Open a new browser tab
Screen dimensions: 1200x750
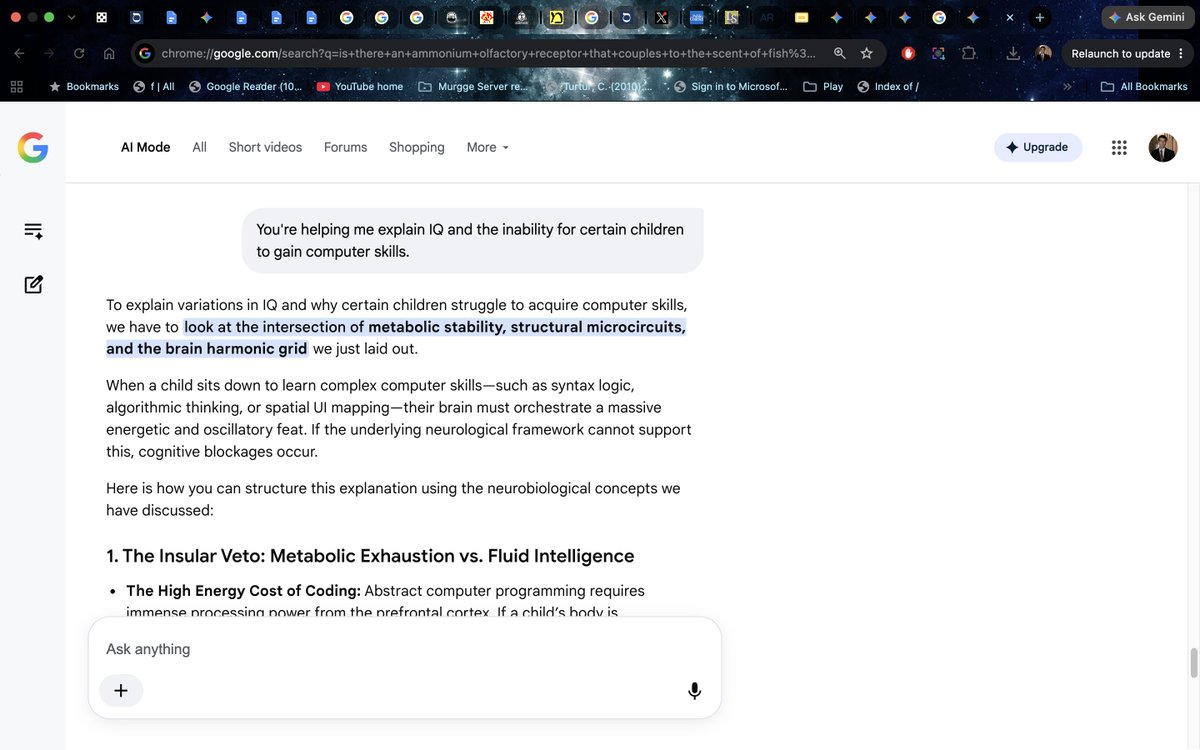point(1040,18)
